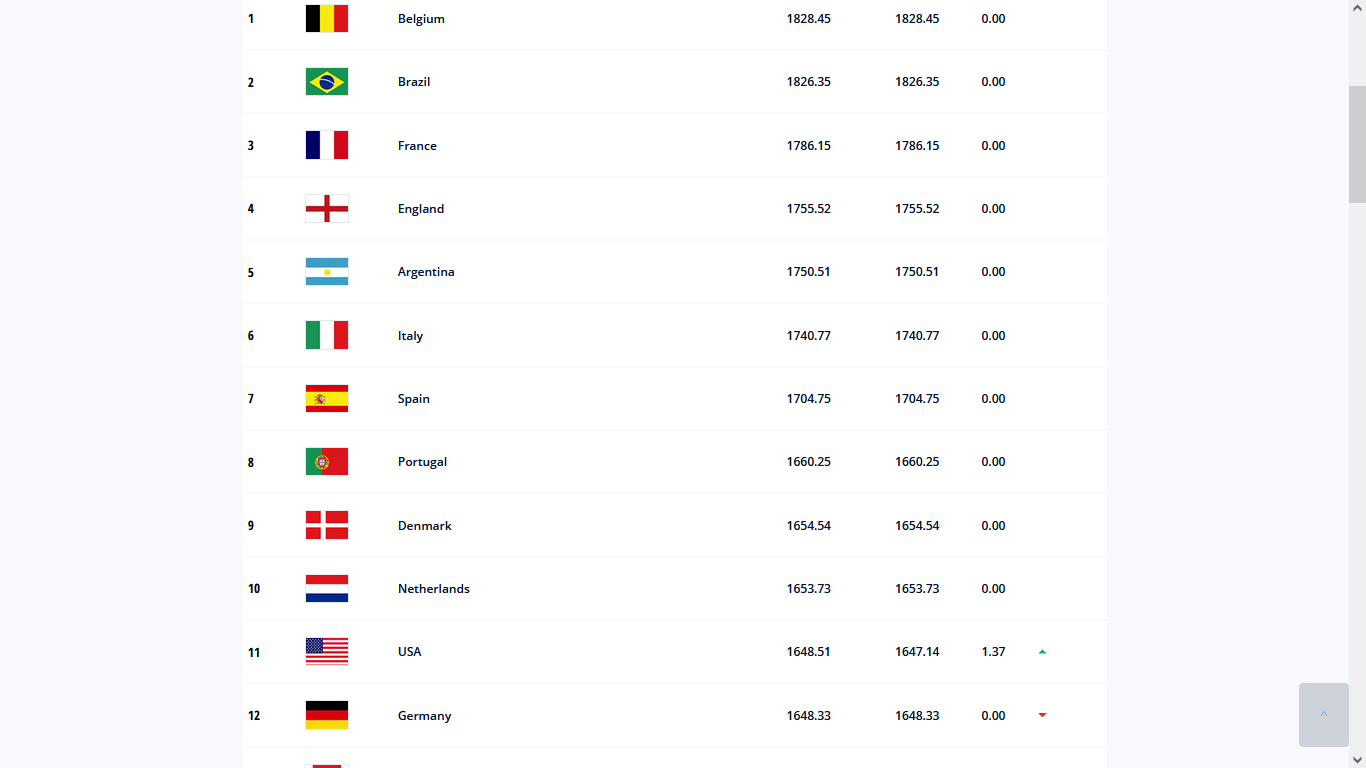Click the Portugal flag icon

pyautogui.click(x=326, y=462)
